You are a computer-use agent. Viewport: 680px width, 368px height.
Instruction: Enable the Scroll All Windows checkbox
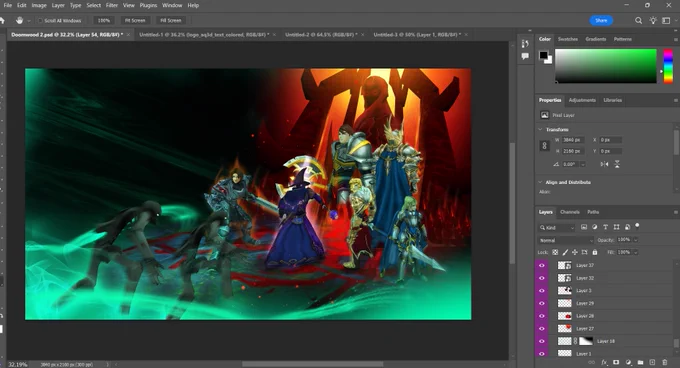click(x=40, y=20)
